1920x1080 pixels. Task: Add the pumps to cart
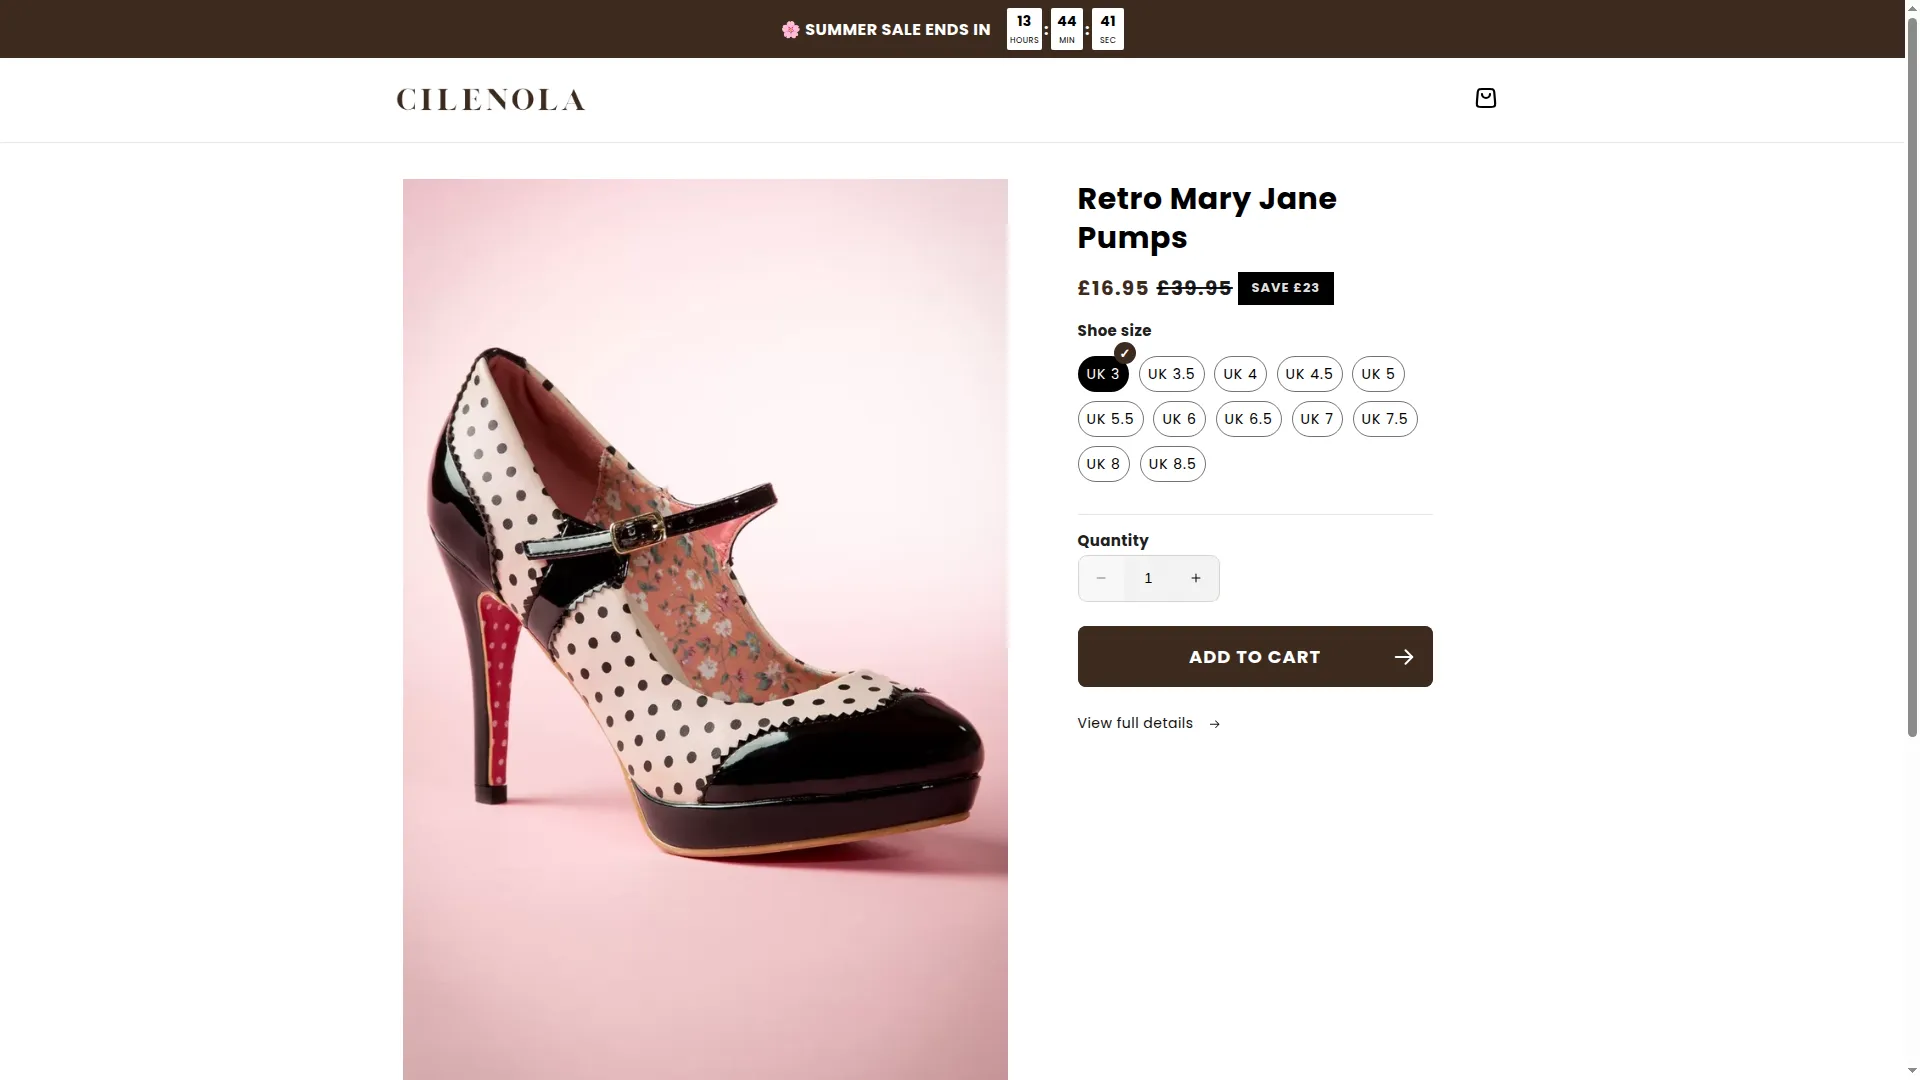1254,657
